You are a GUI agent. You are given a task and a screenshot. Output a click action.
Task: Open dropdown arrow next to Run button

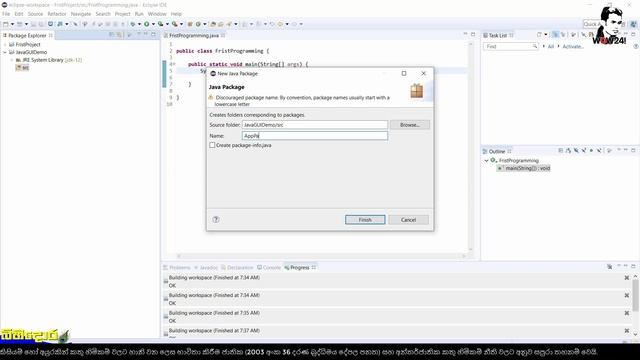pos(153,24)
